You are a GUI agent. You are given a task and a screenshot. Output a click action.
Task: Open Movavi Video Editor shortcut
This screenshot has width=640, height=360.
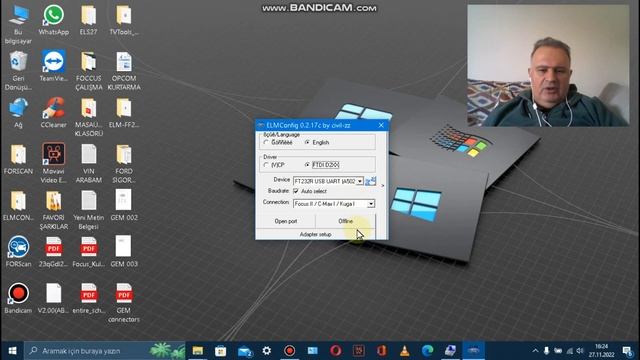click(x=53, y=163)
